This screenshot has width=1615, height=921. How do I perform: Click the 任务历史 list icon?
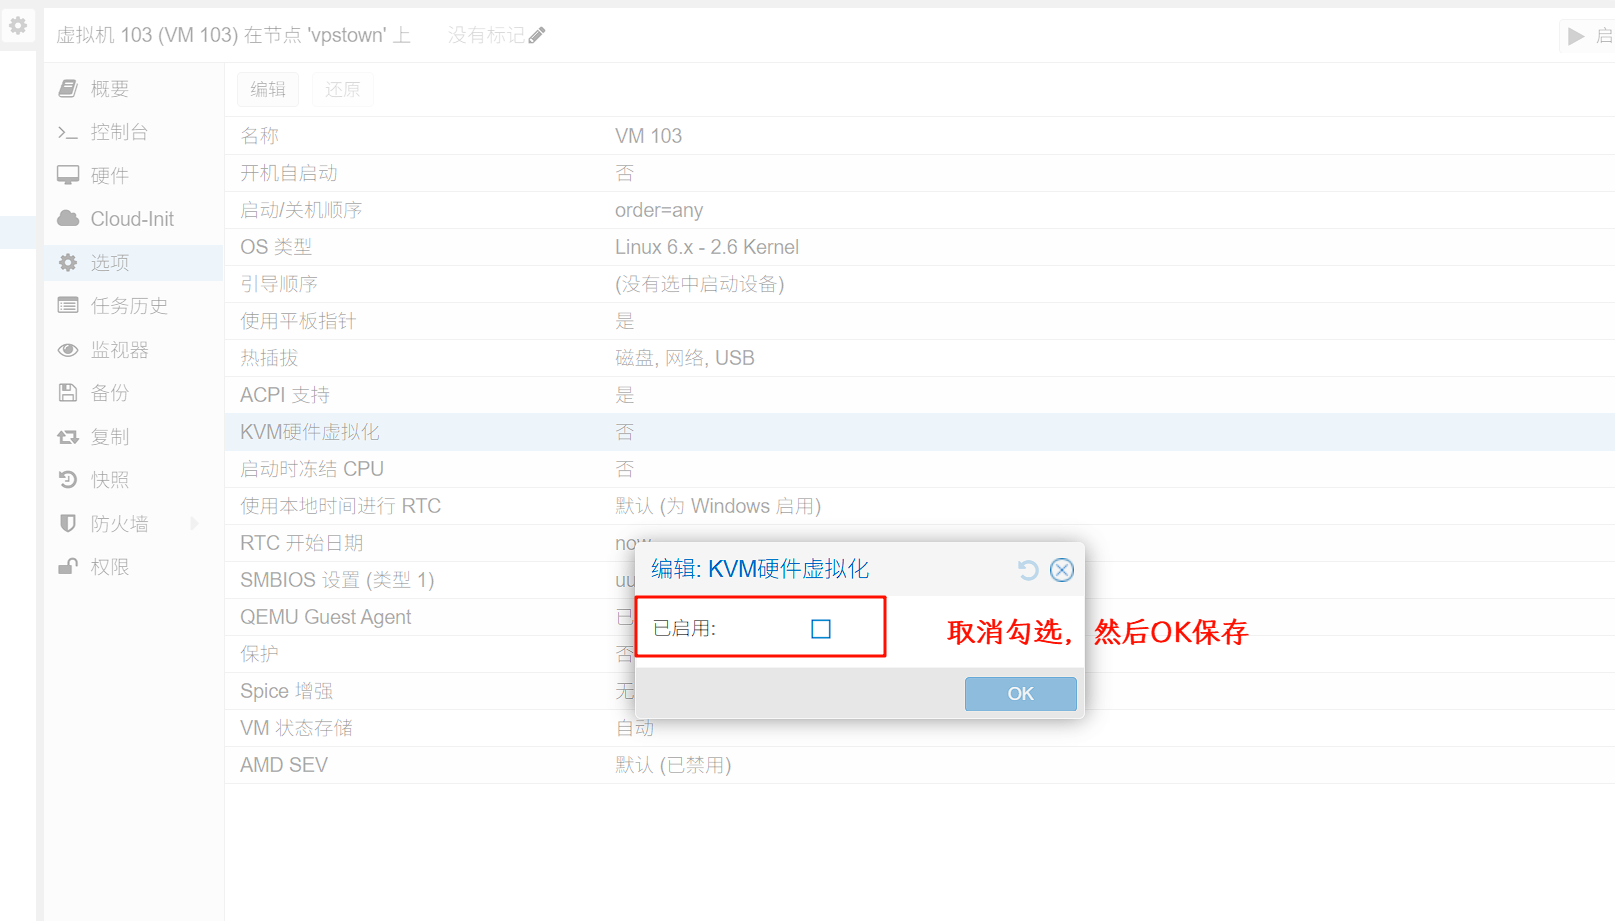coord(68,306)
